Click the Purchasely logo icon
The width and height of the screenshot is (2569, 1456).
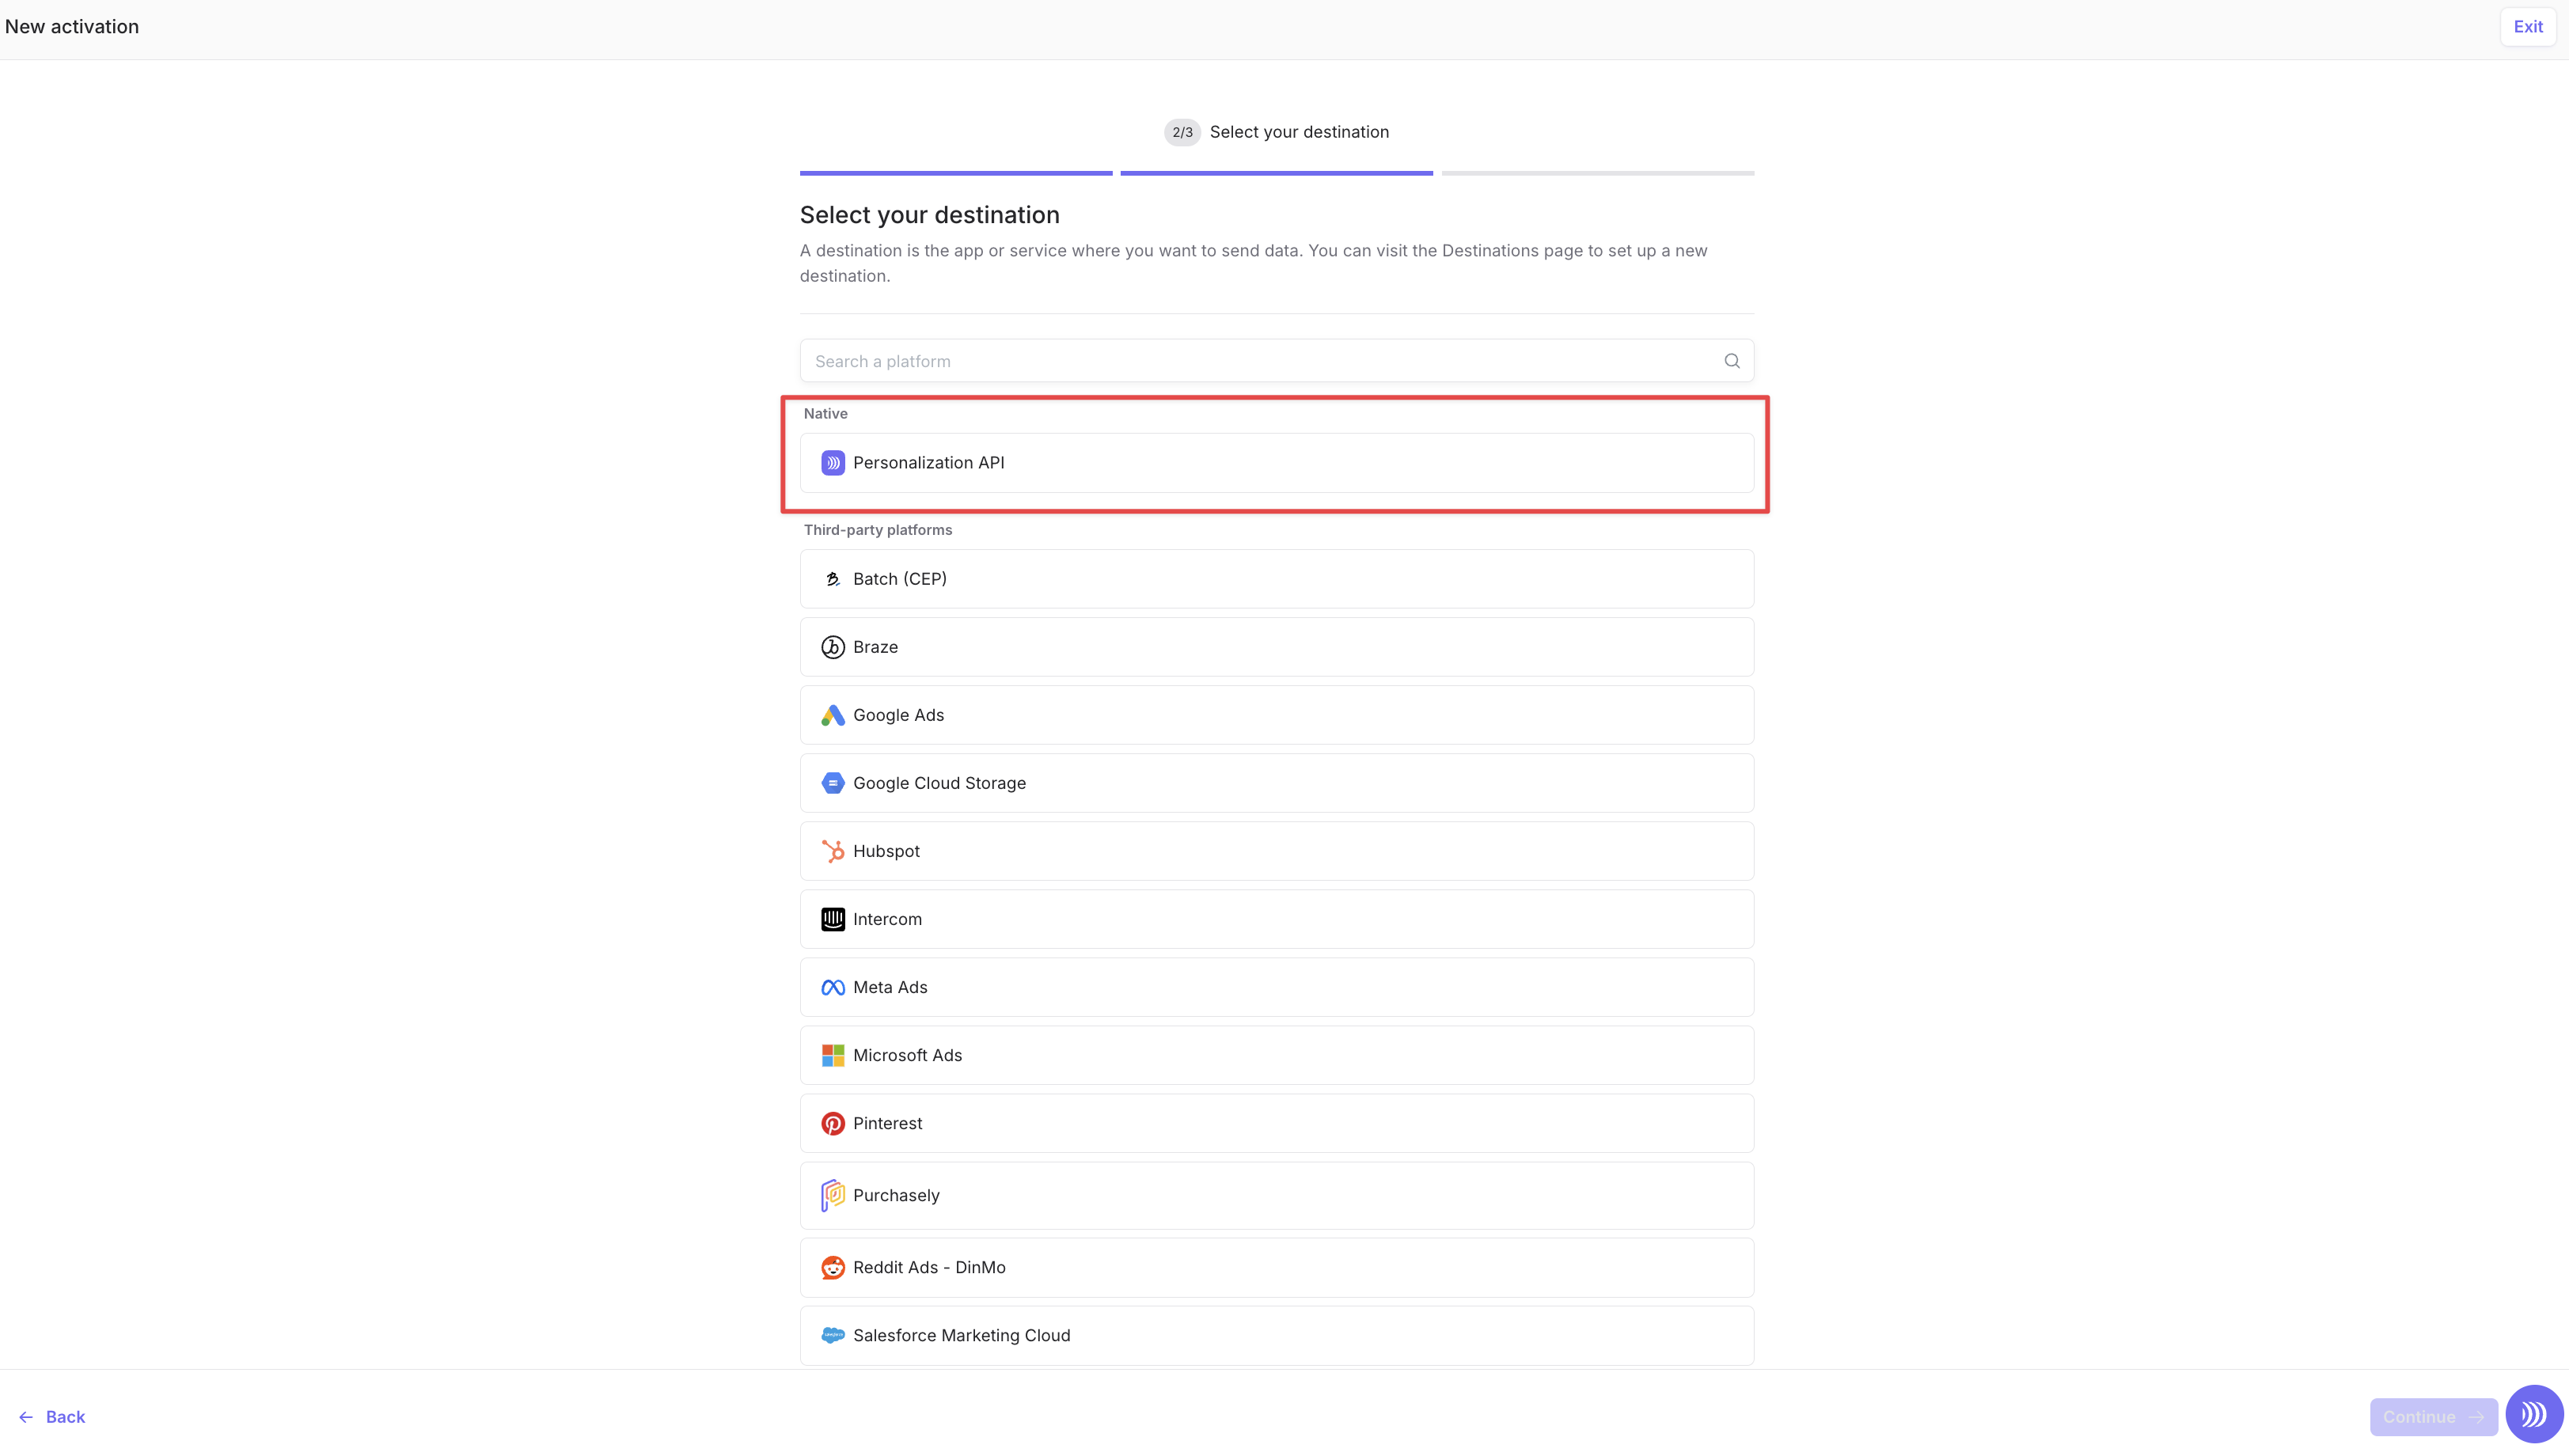(x=832, y=1195)
